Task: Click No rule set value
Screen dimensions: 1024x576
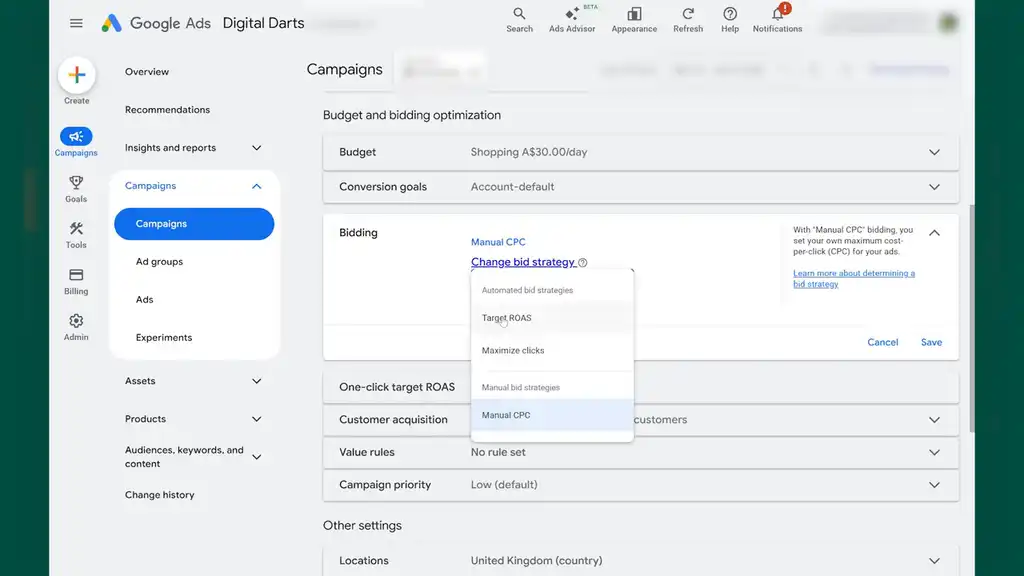Action: pyautogui.click(x=498, y=453)
